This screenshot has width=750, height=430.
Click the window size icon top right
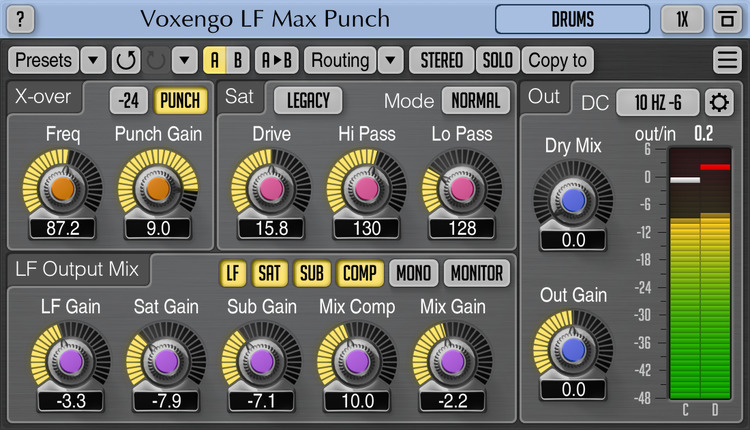(727, 20)
